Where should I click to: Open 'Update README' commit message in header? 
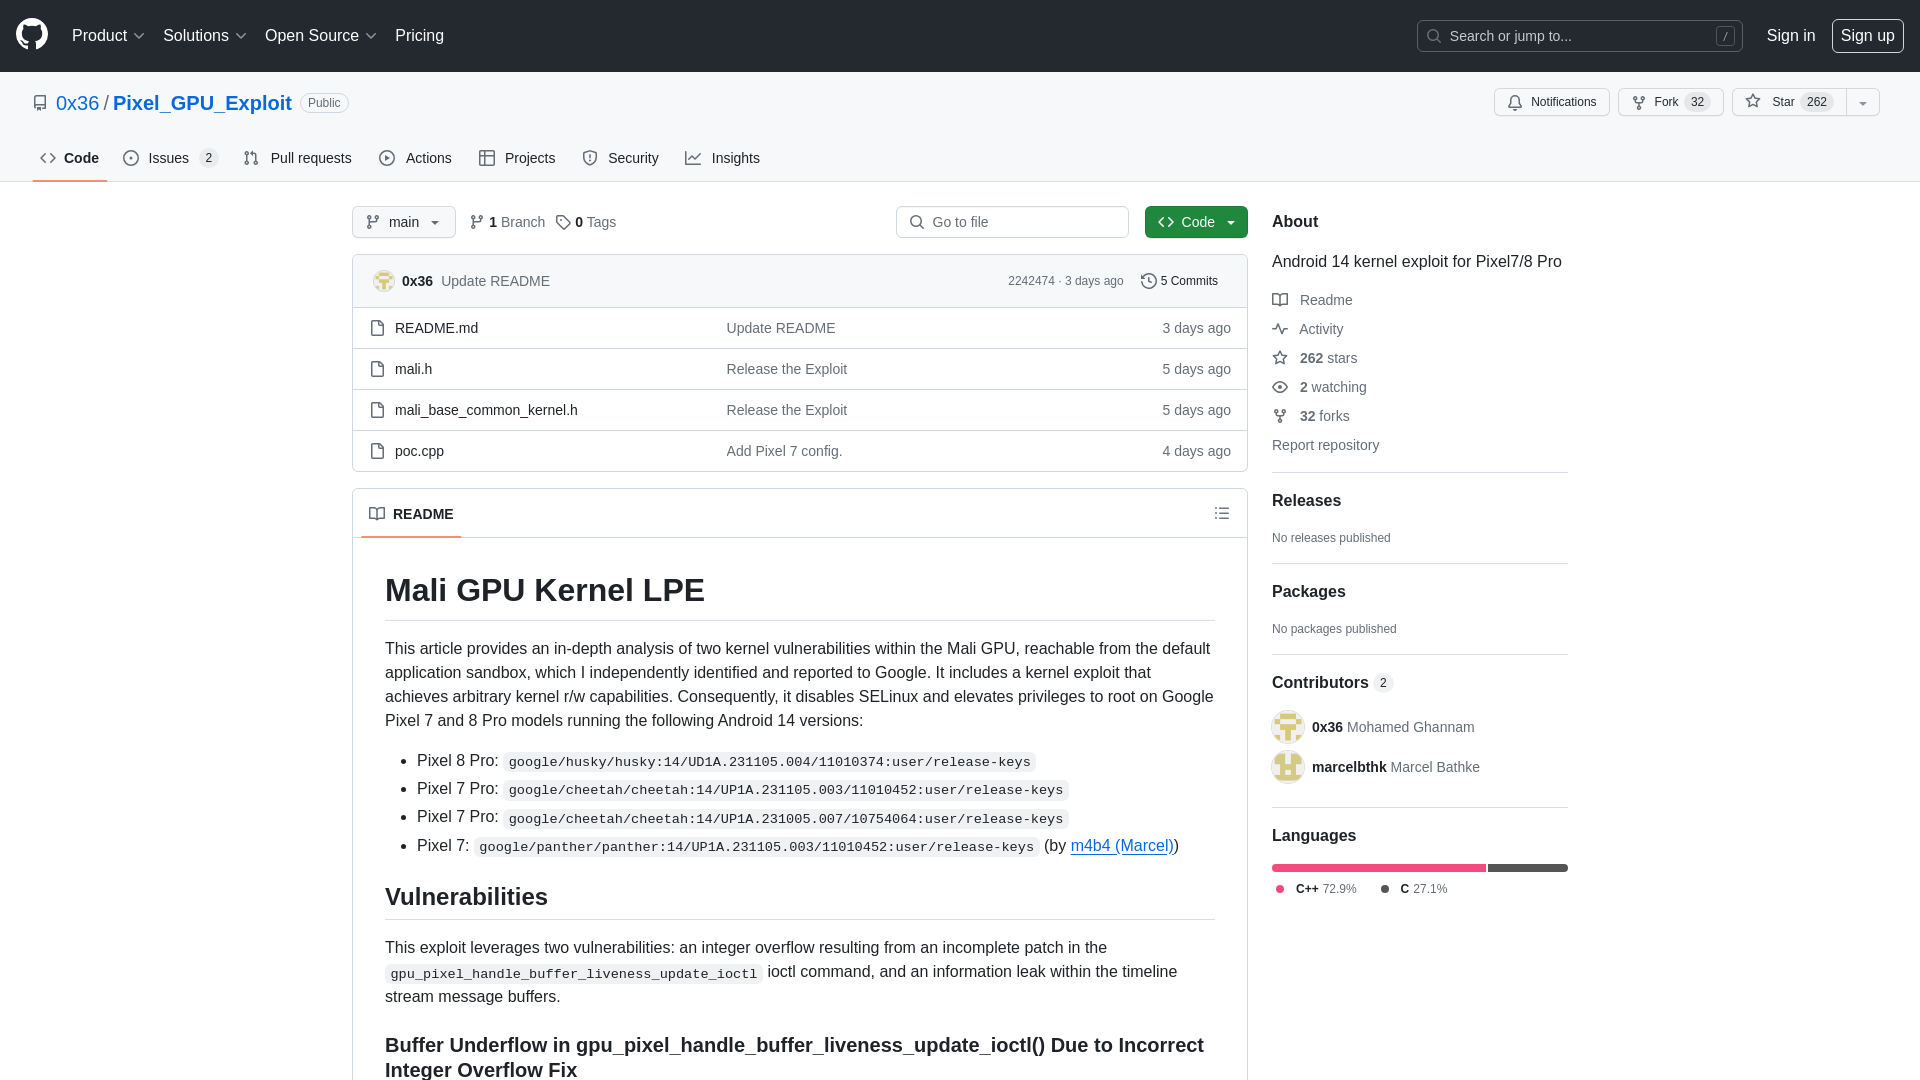(495, 281)
